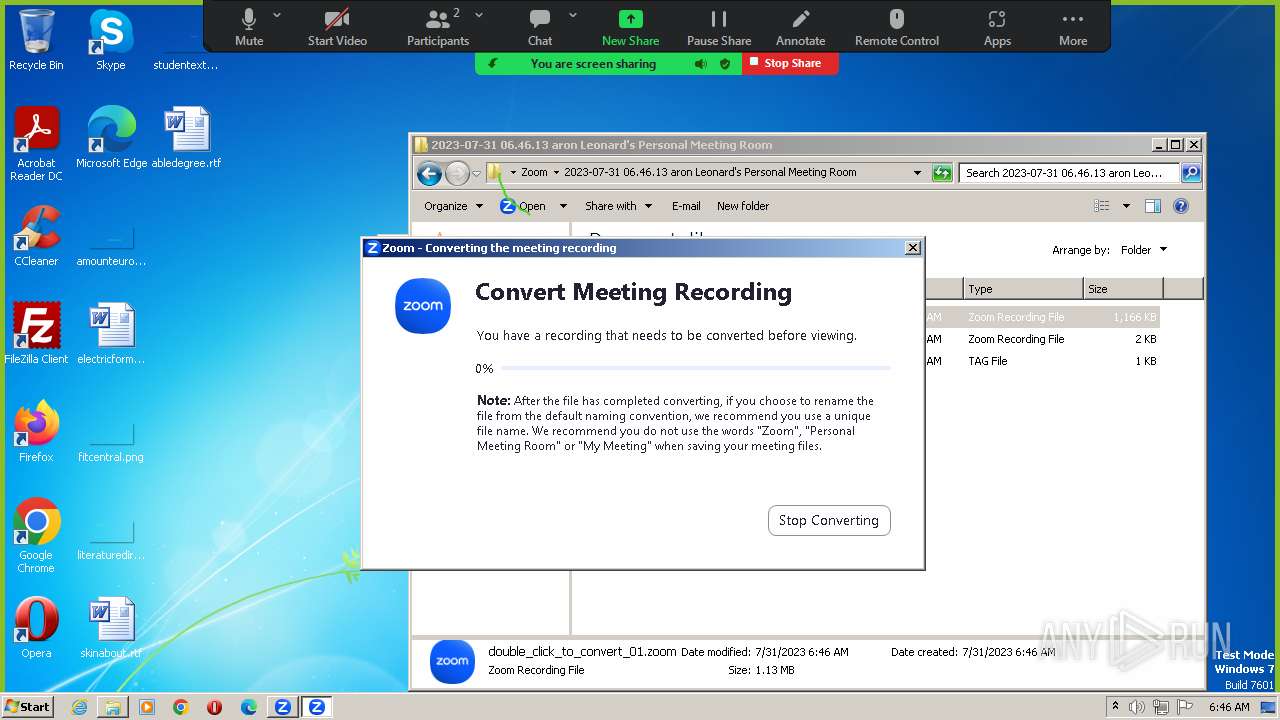Select the 2 KB Zoom Recording File row
1280x720 pixels.
click(x=1041, y=339)
